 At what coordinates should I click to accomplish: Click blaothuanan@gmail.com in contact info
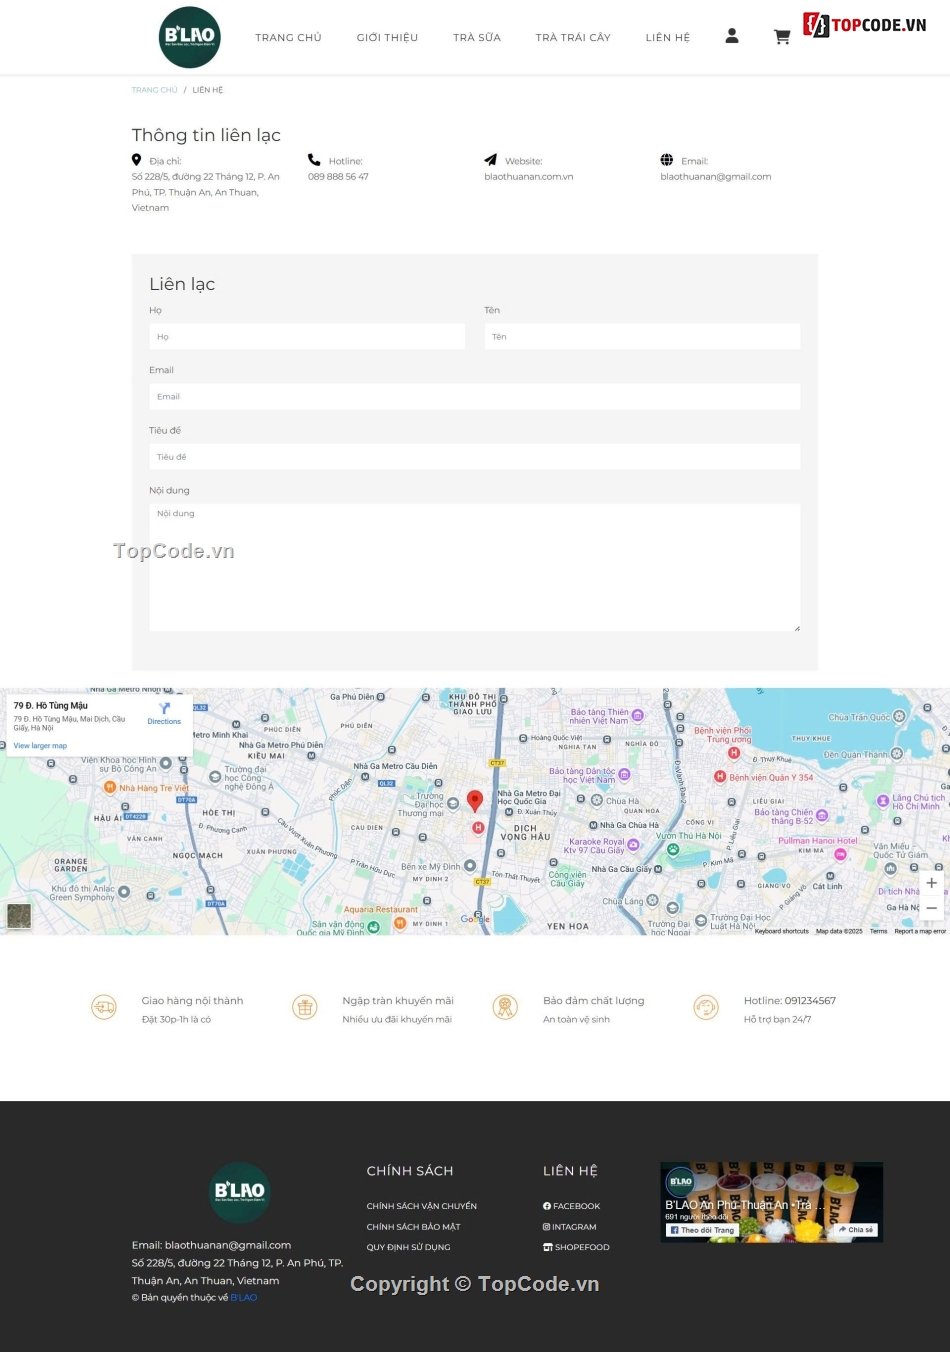pos(716,177)
